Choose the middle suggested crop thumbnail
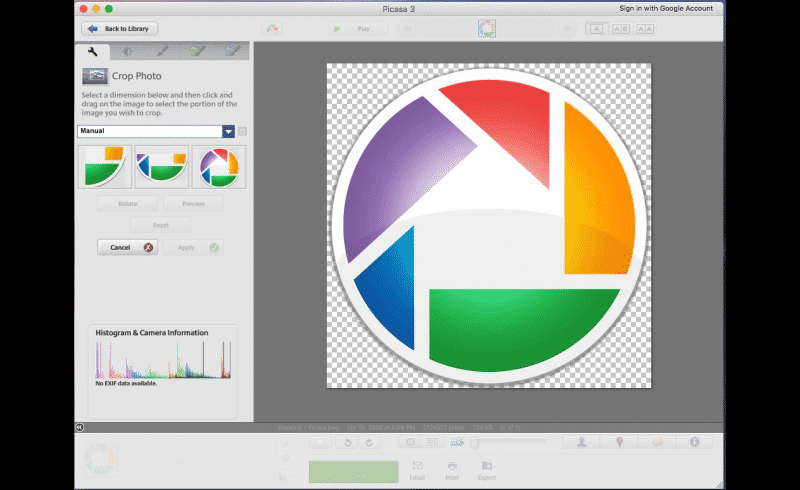This screenshot has width=800, height=490. point(162,167)
